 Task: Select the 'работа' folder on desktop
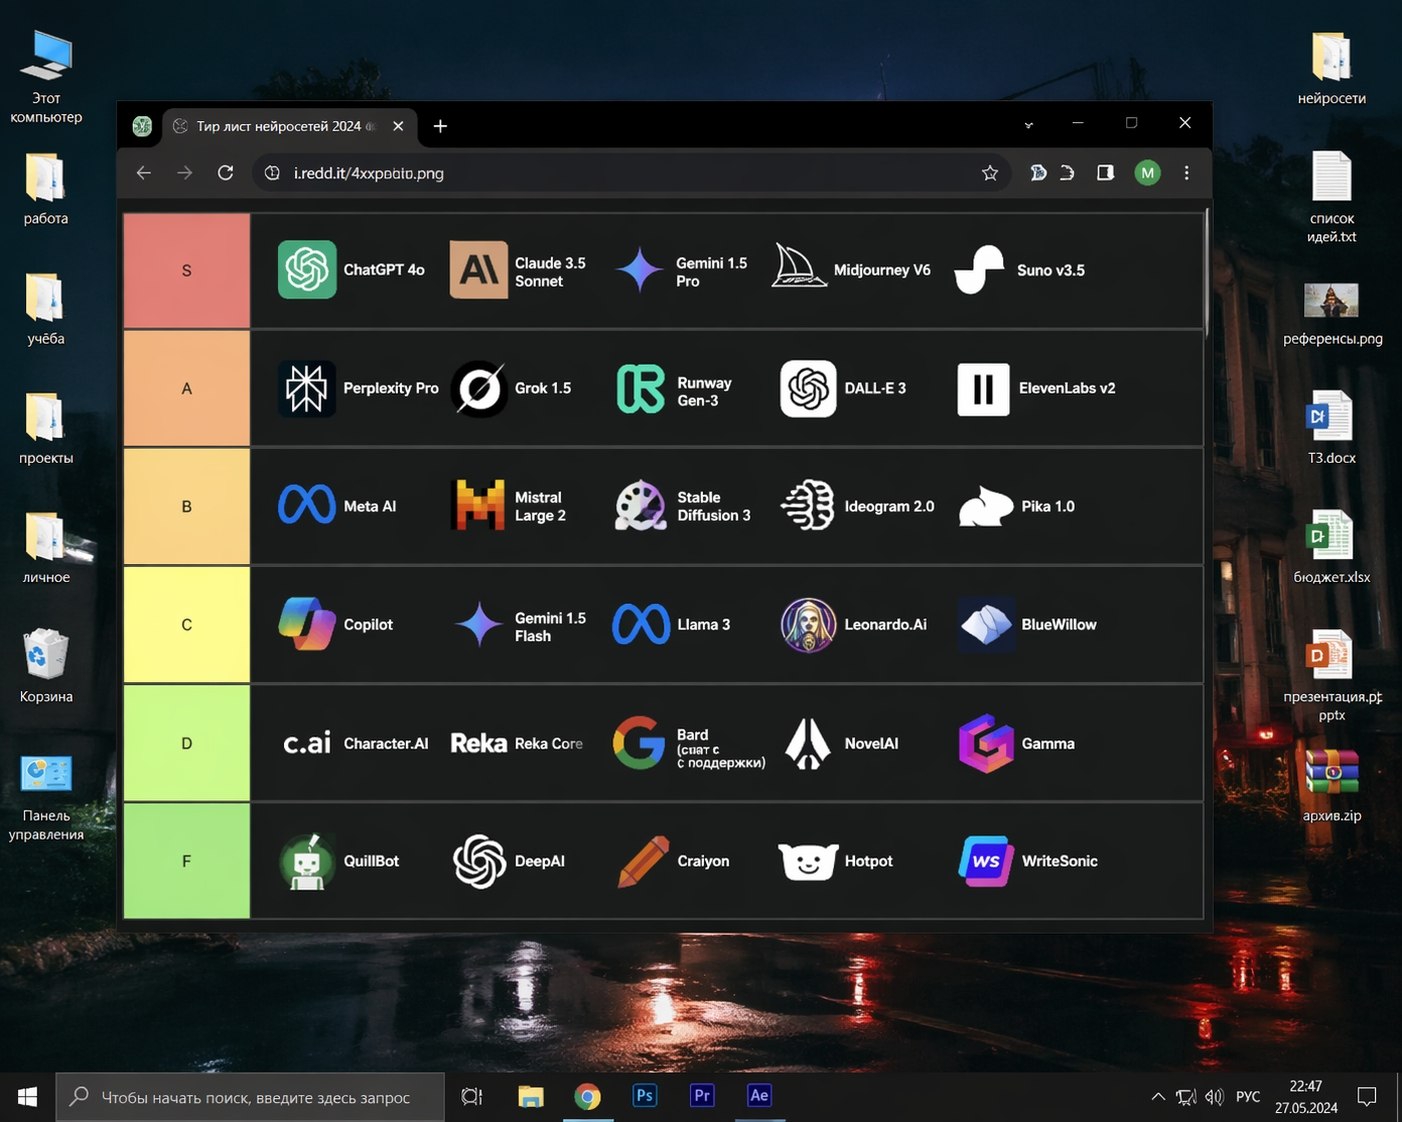[46, 190]
